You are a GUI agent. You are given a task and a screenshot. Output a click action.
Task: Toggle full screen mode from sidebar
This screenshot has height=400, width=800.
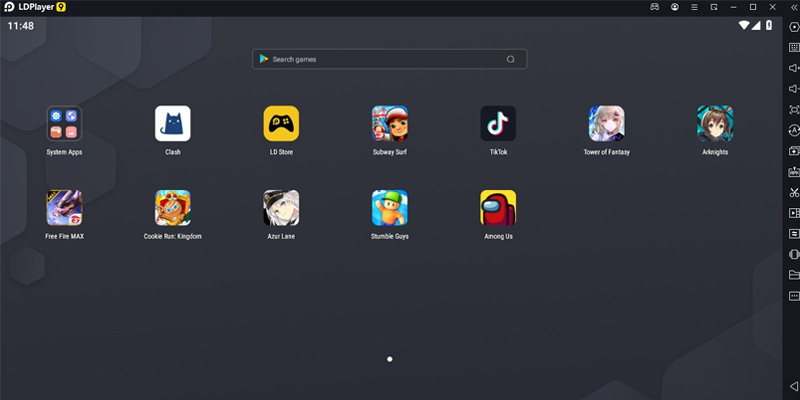coord(794,110)
